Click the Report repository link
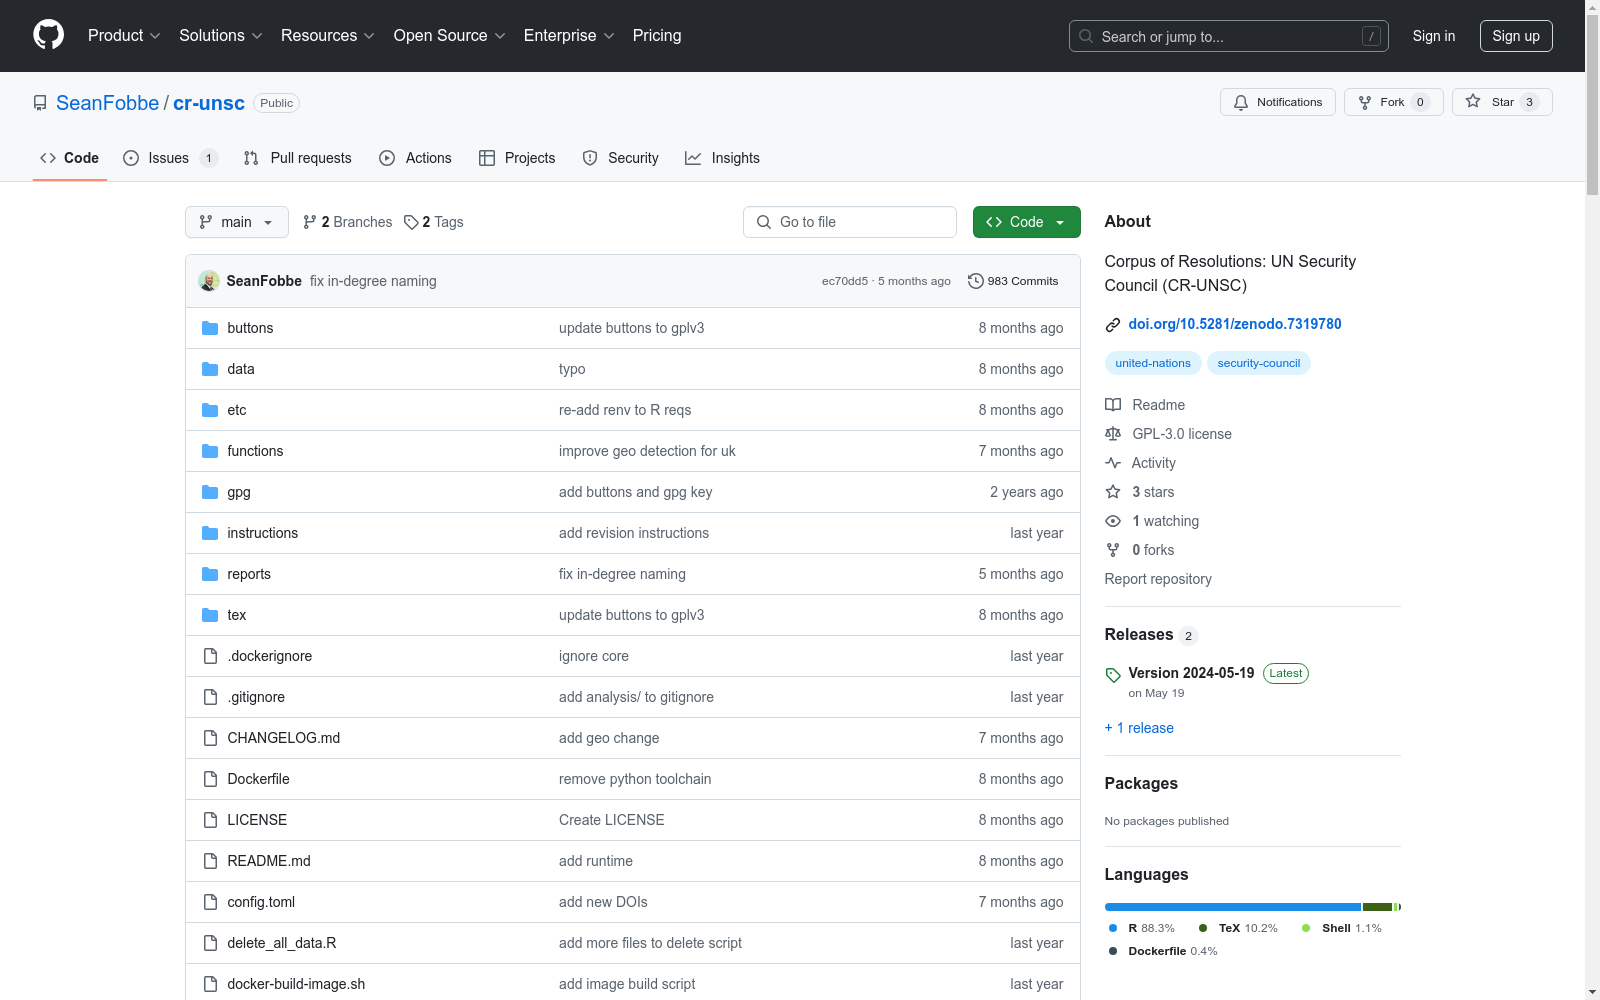The width and height of the screenshot is (1600, 1000). click(1158, 579)
